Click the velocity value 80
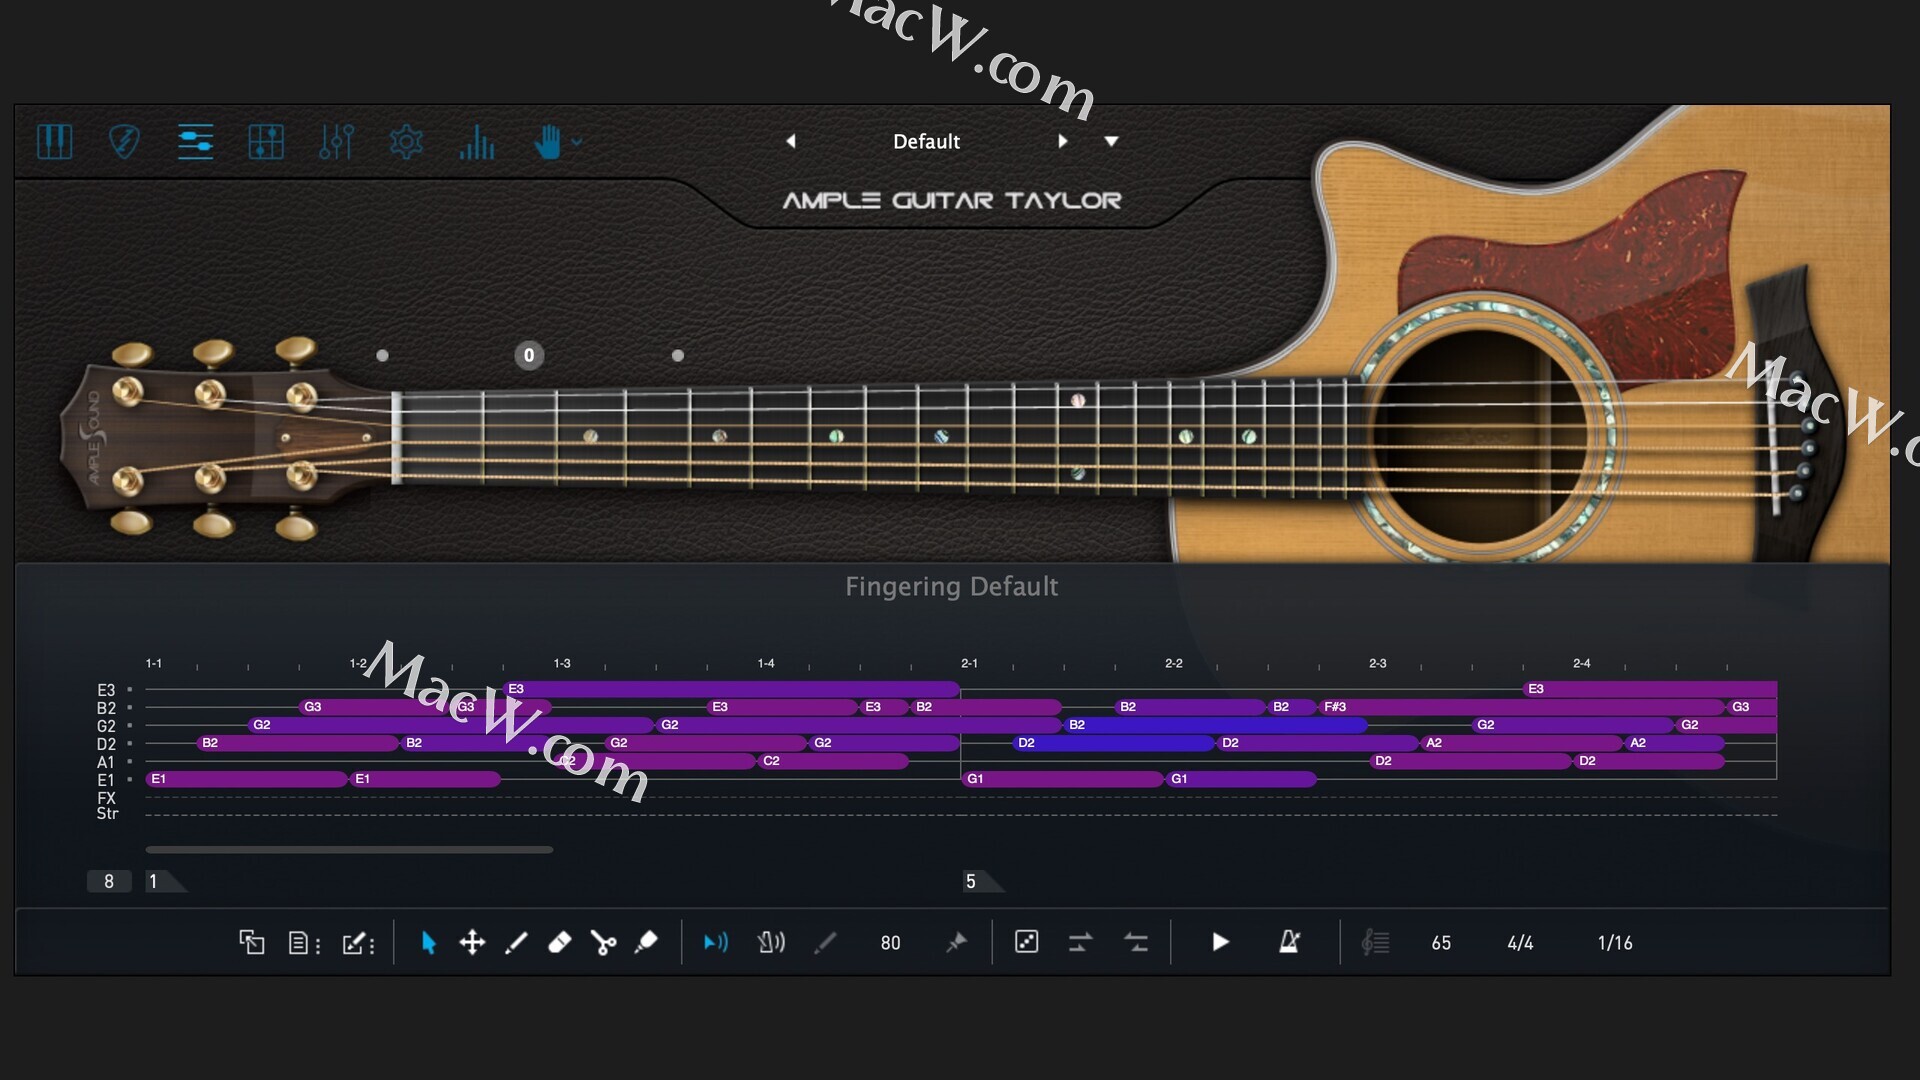Viewport: 1920px width, 1080px height. coord(890,943)
